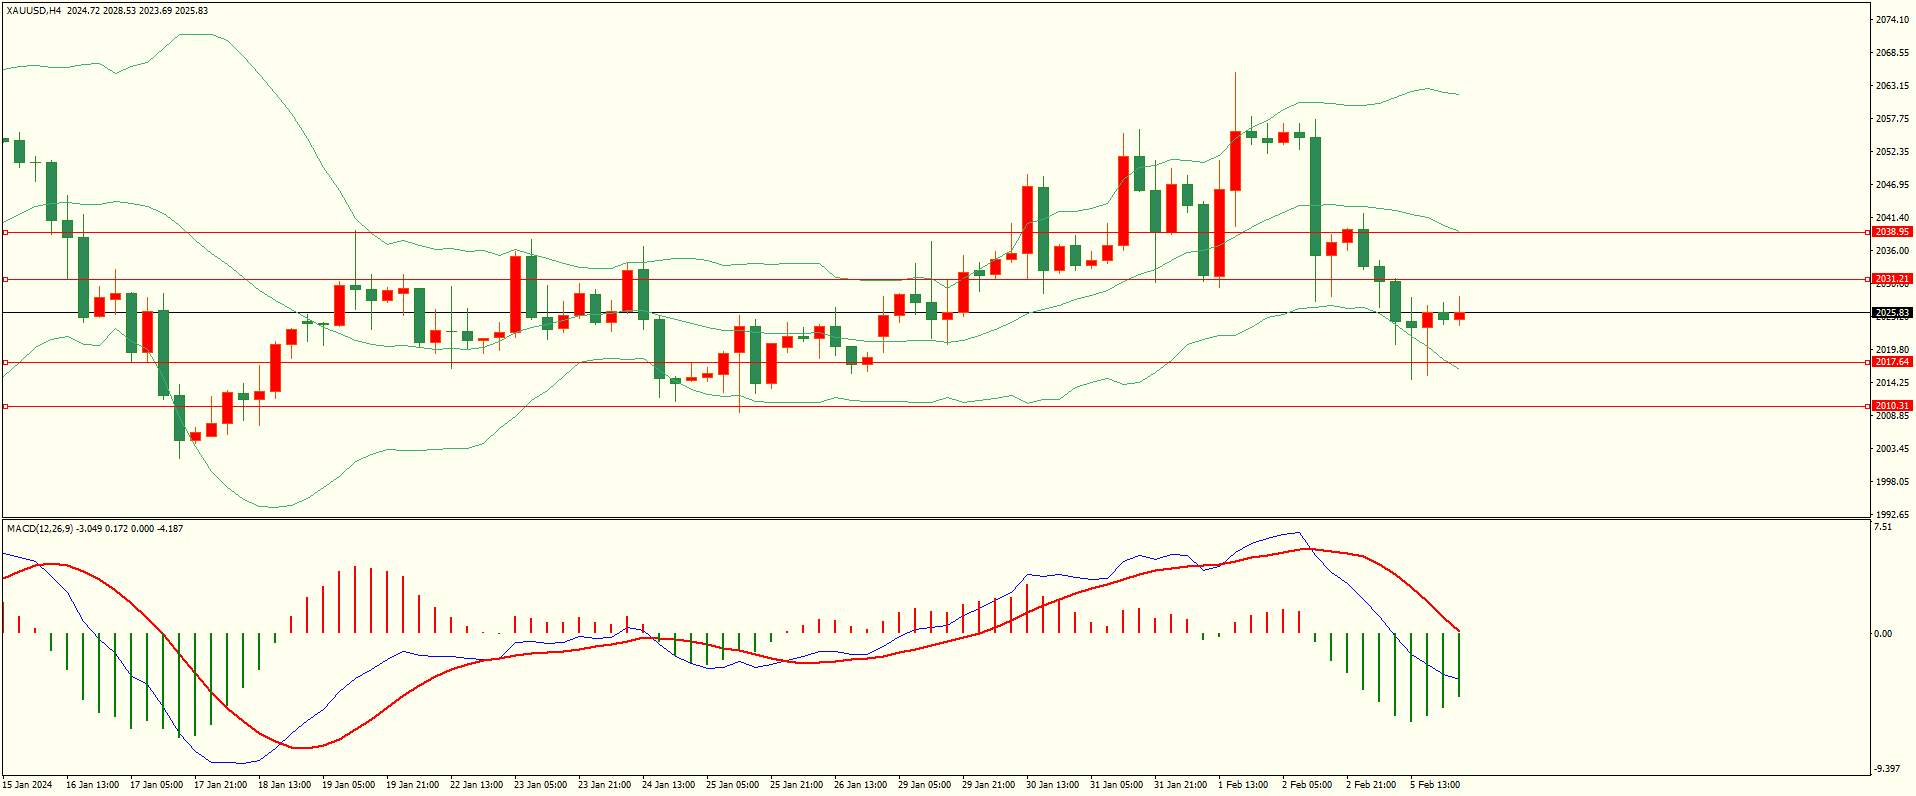
Task: Click the 25 Jan 21:00 time label
Action: [x=797, y=785]
